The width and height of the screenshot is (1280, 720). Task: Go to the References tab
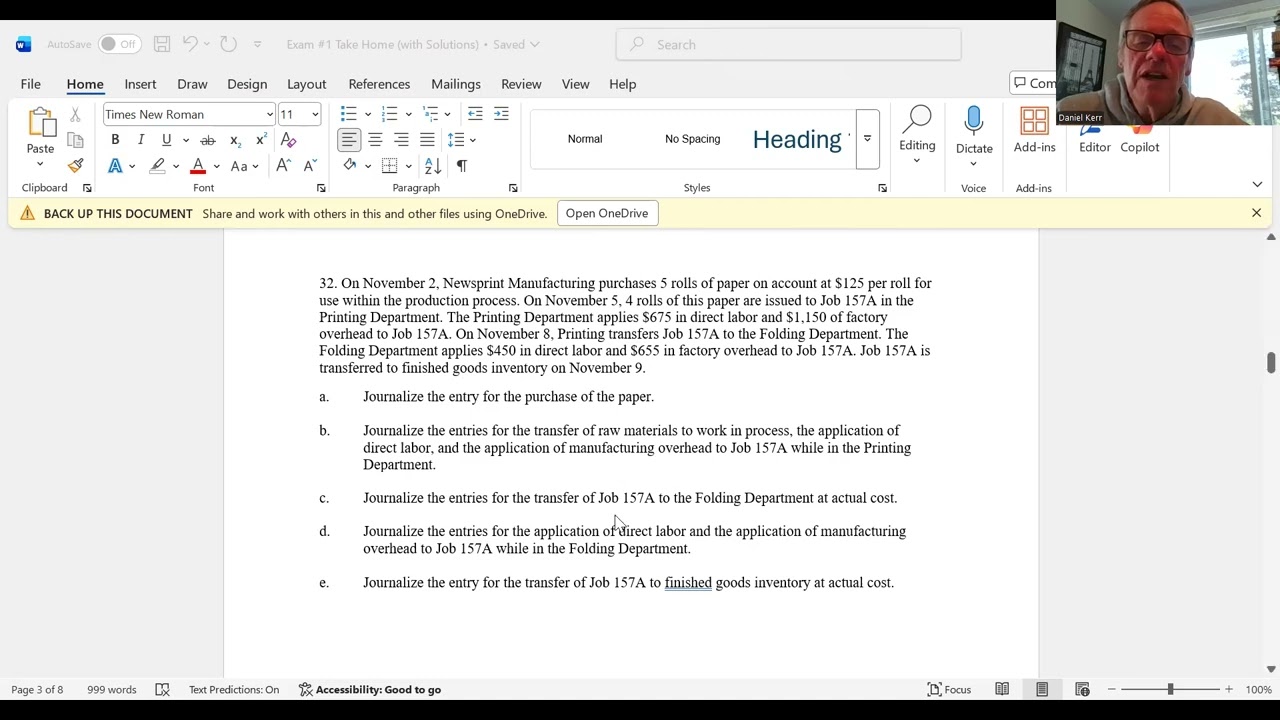(379, 84)
